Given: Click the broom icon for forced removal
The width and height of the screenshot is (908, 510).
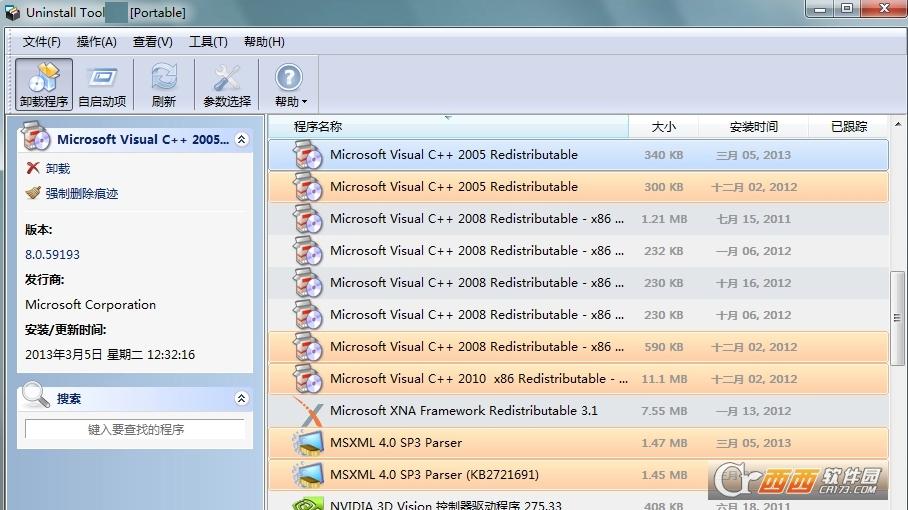Looking at the screenshot, I should (x=33, y=193).
